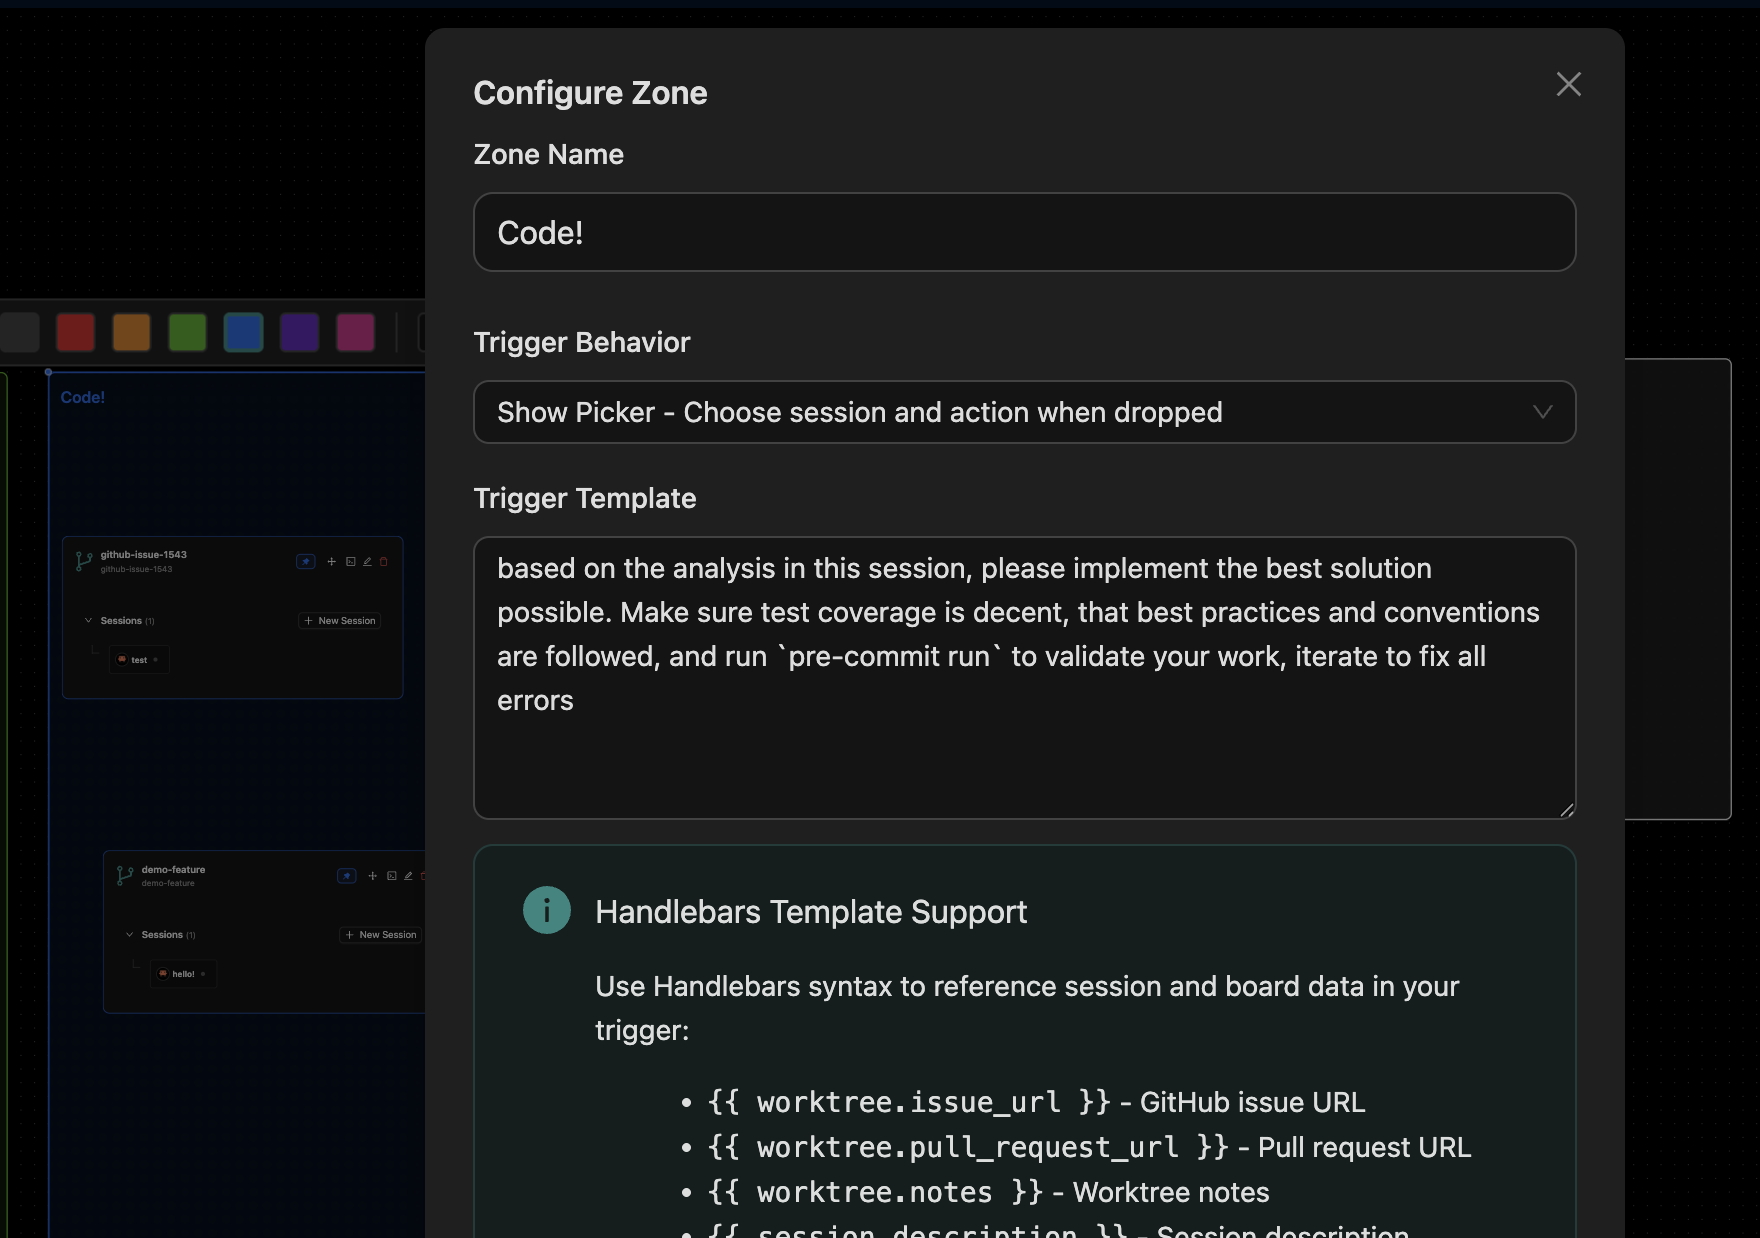Click the git branch icon on demo-feature card
This screenshot has width=1760, height=1238.
124,875
